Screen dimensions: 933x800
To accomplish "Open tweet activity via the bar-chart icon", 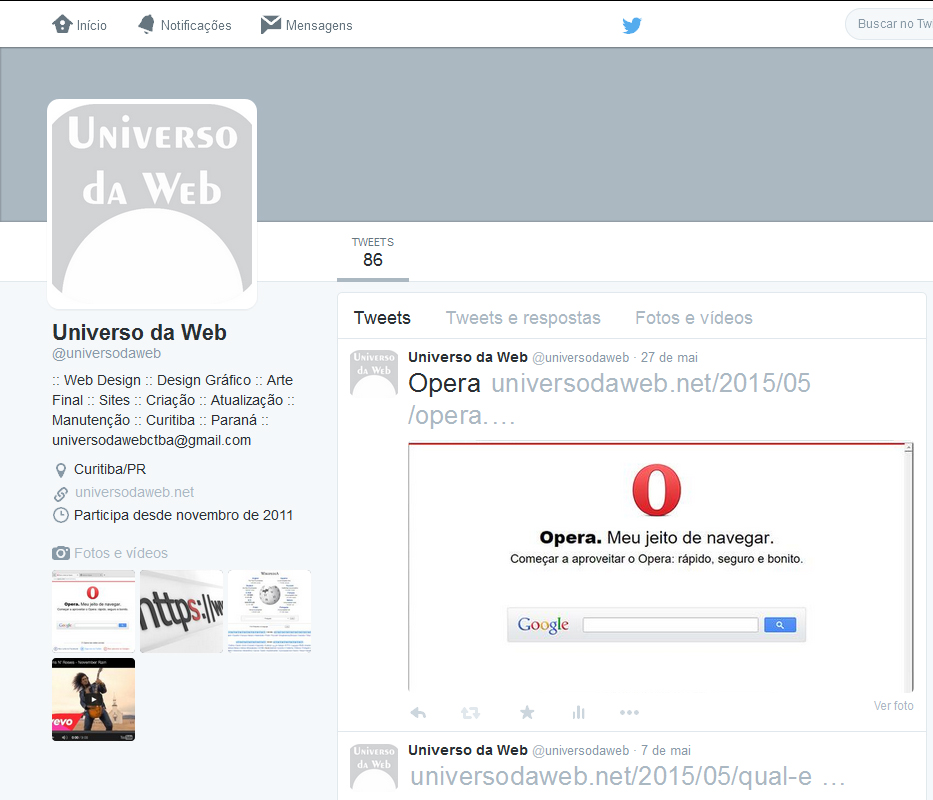I will click(578, 712).
